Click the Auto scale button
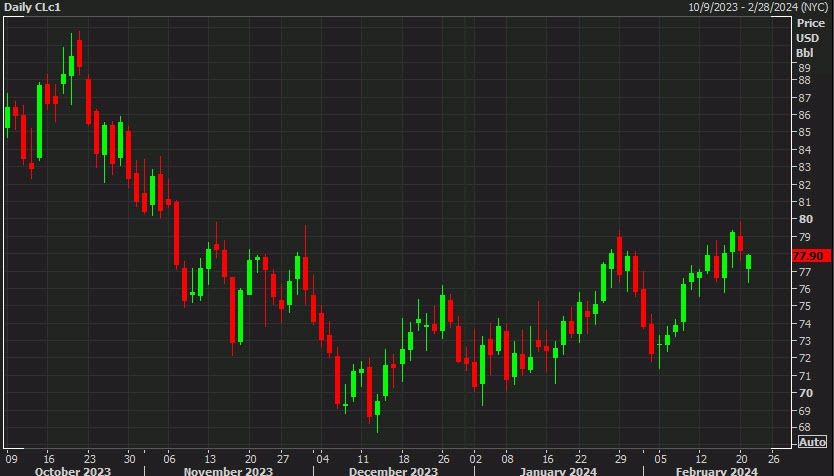The image size is (834, 476). (812, 442)
